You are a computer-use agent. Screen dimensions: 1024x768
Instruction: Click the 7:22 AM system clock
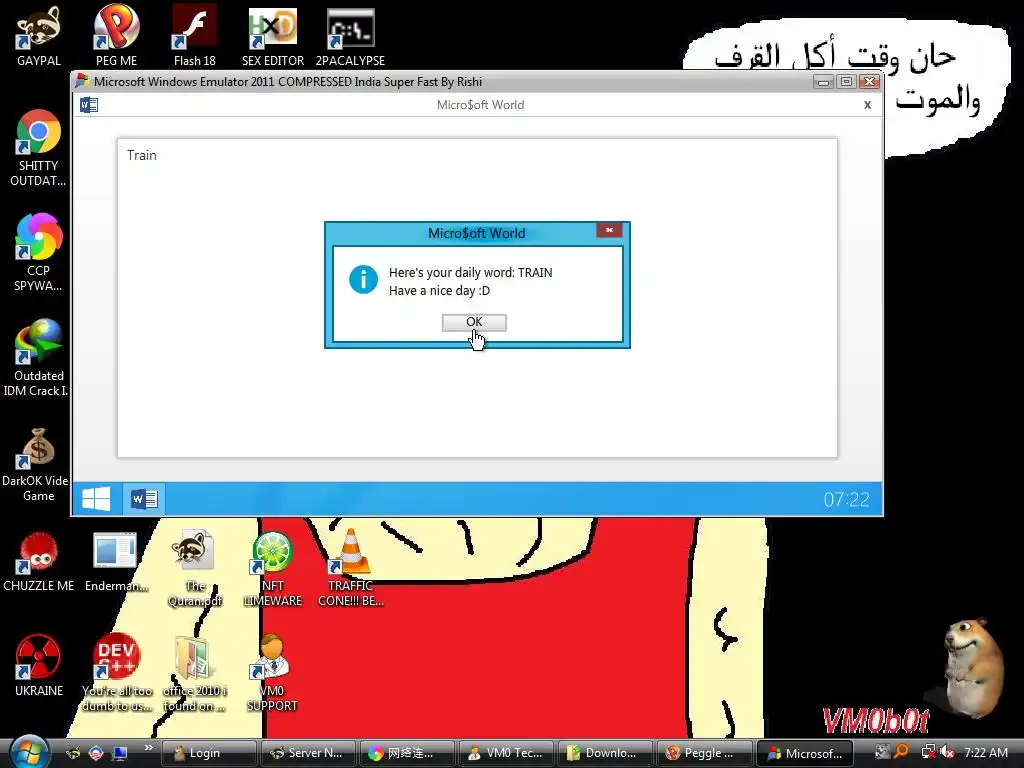pos(986,752)
